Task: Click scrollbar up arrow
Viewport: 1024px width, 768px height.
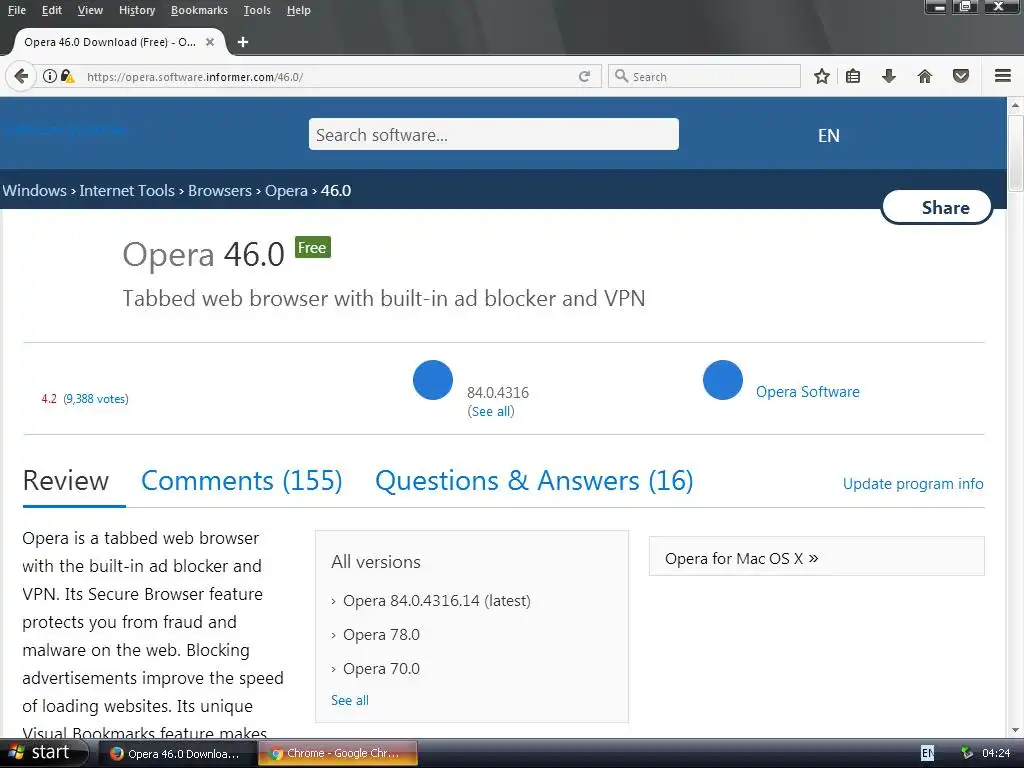Action: click(x=1016, y=104)
